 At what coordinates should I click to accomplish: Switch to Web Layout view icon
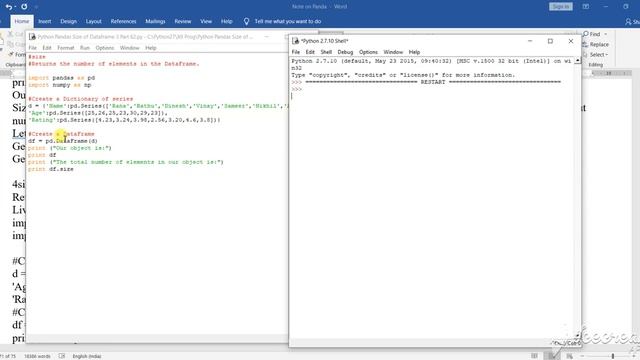[569, 356]
